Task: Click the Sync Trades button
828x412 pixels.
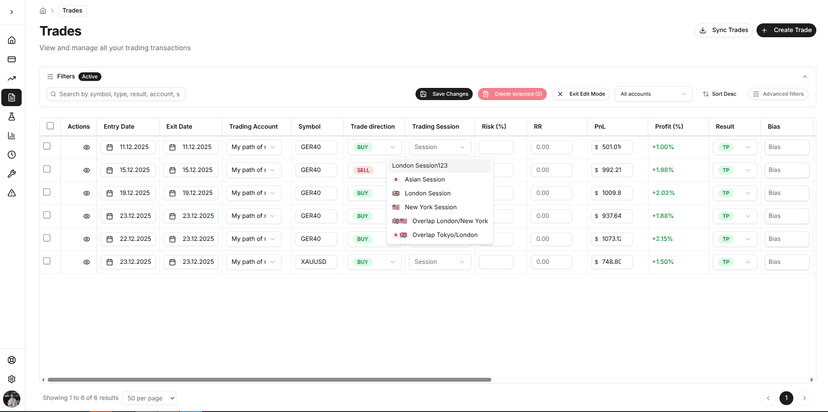Action: 723,30
